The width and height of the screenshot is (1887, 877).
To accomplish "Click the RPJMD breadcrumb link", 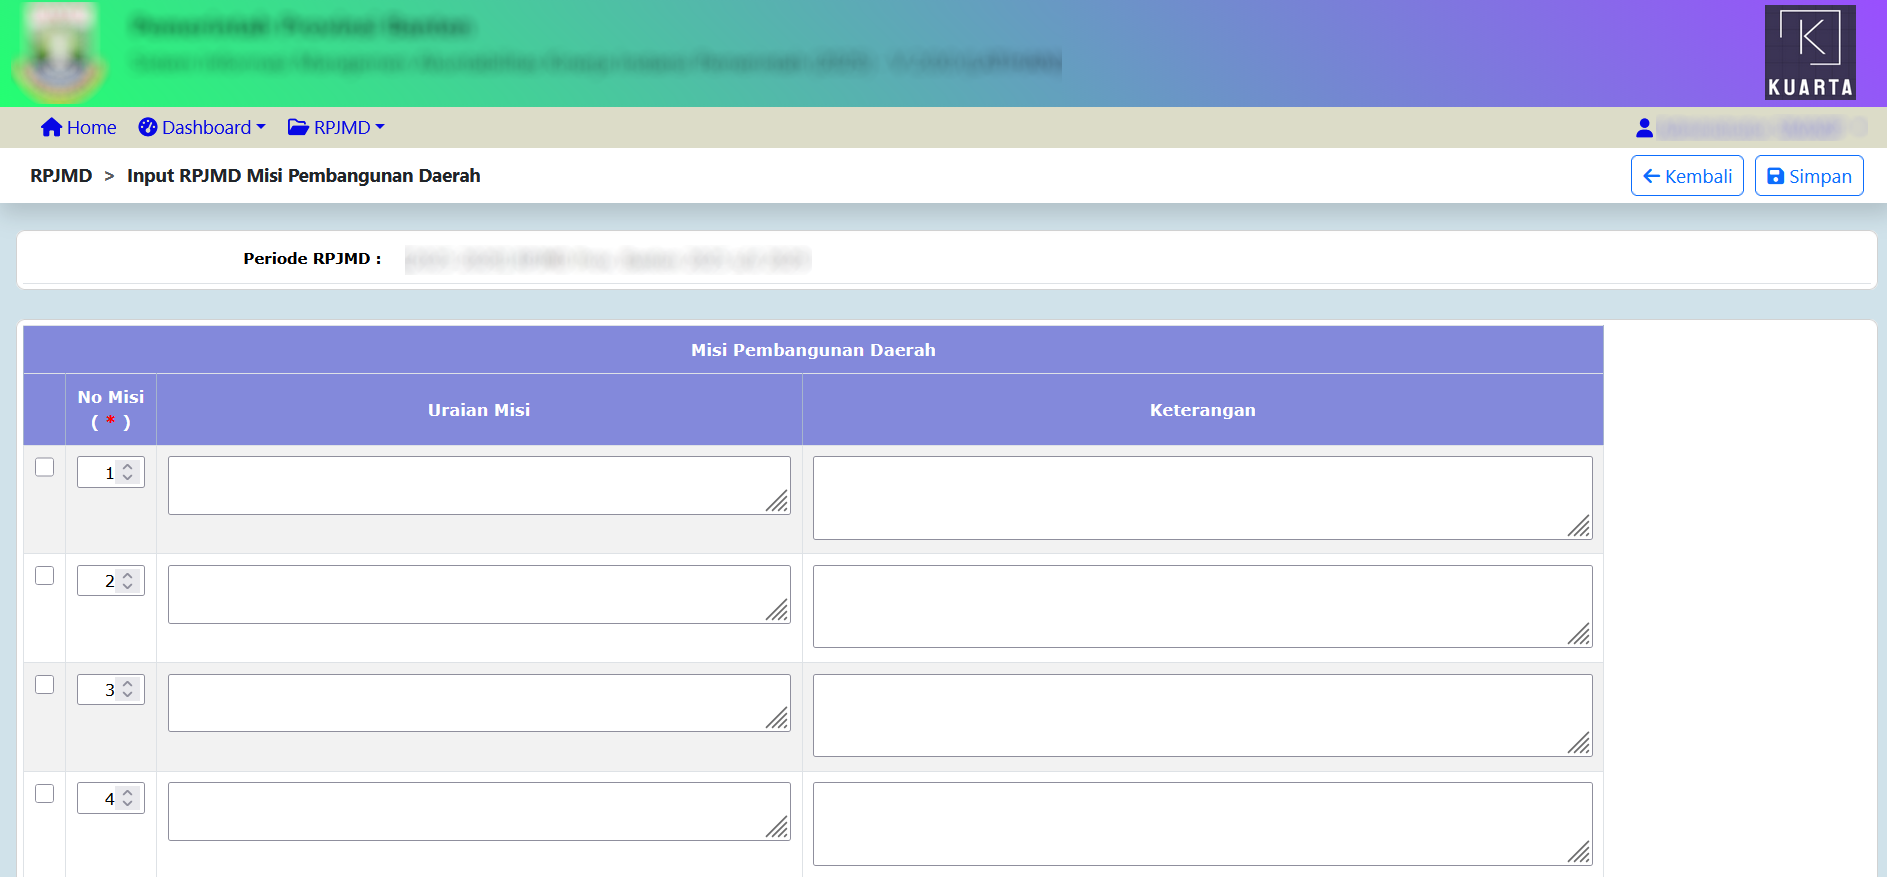I will (x=61, y=176).
